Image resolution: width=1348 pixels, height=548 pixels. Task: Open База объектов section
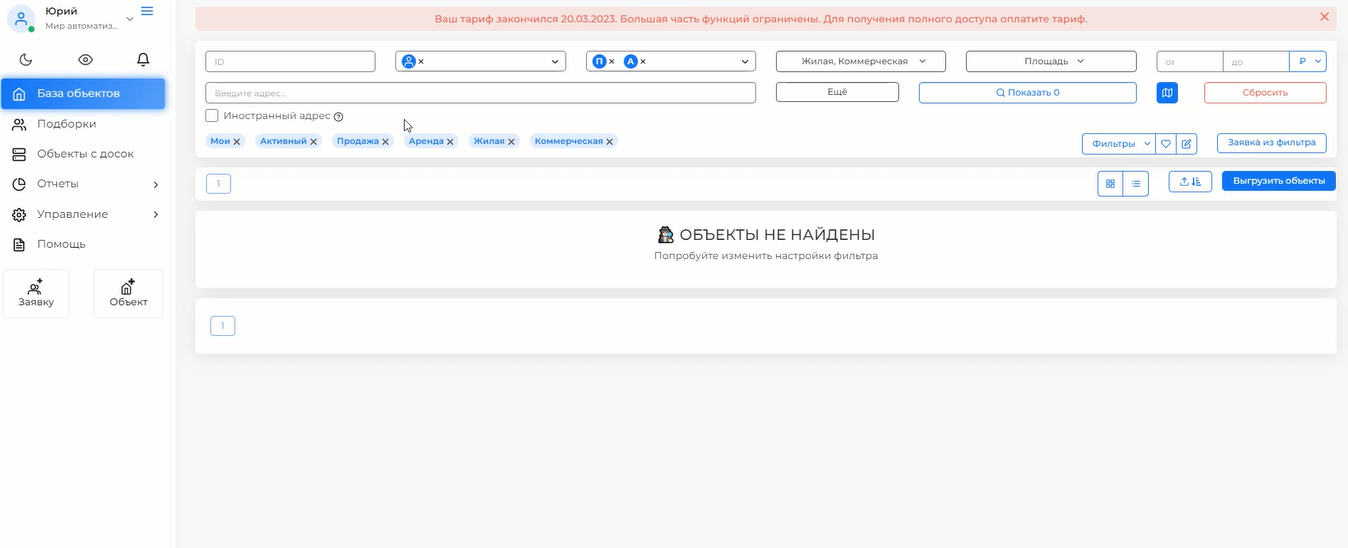83,94
